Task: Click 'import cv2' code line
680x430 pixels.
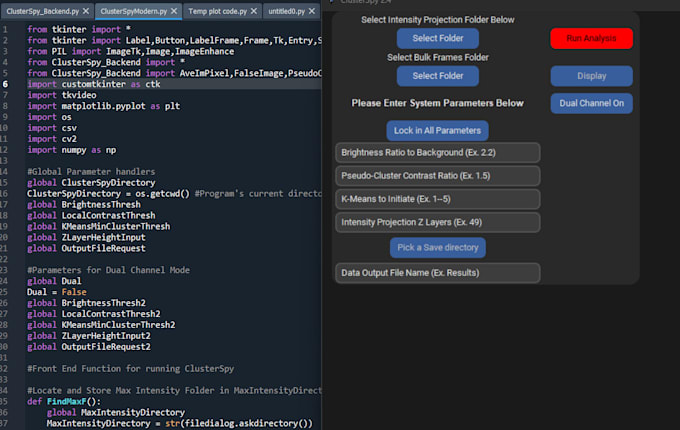Action: click(52, 139)
